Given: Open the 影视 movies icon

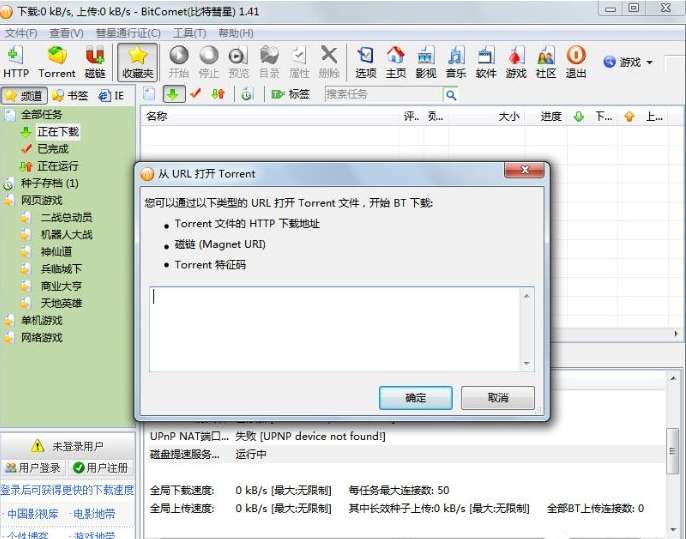Looking at the screenshot, I should pyautogui.click(x=426, y=62).
